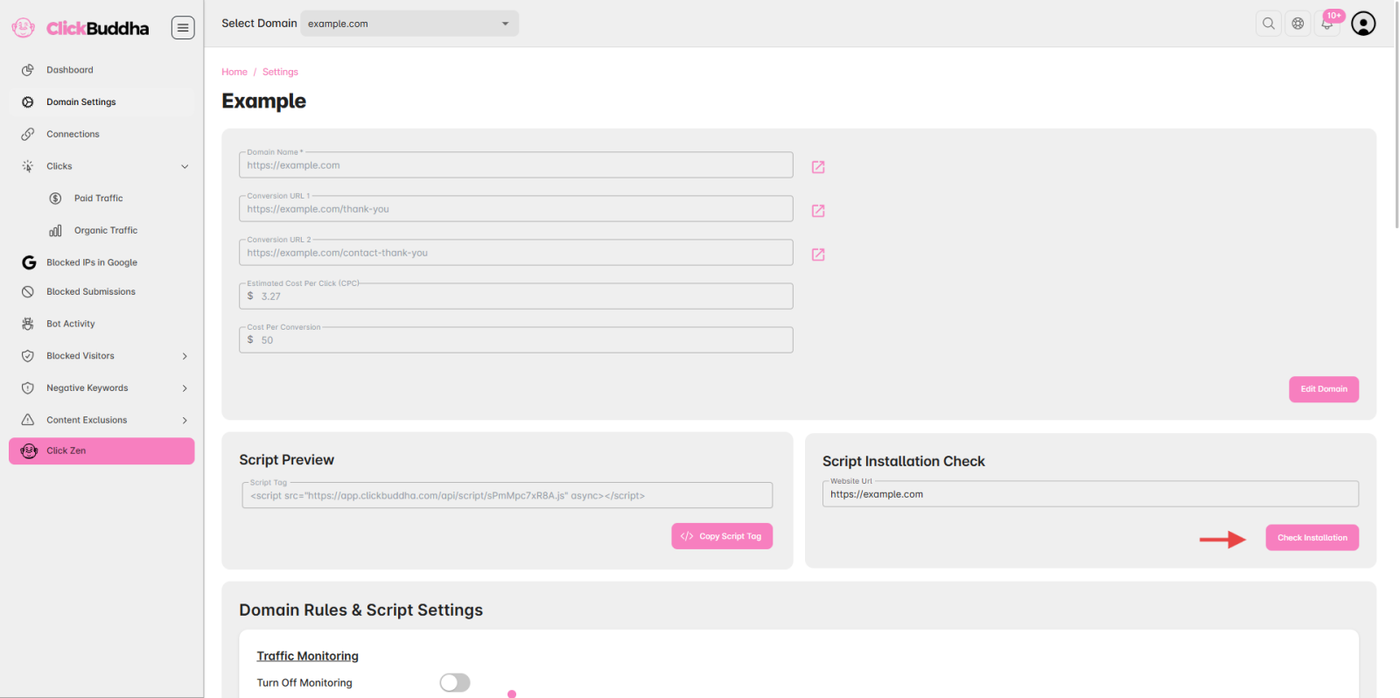Open the user profile avatar icon

coord(1363,23)
